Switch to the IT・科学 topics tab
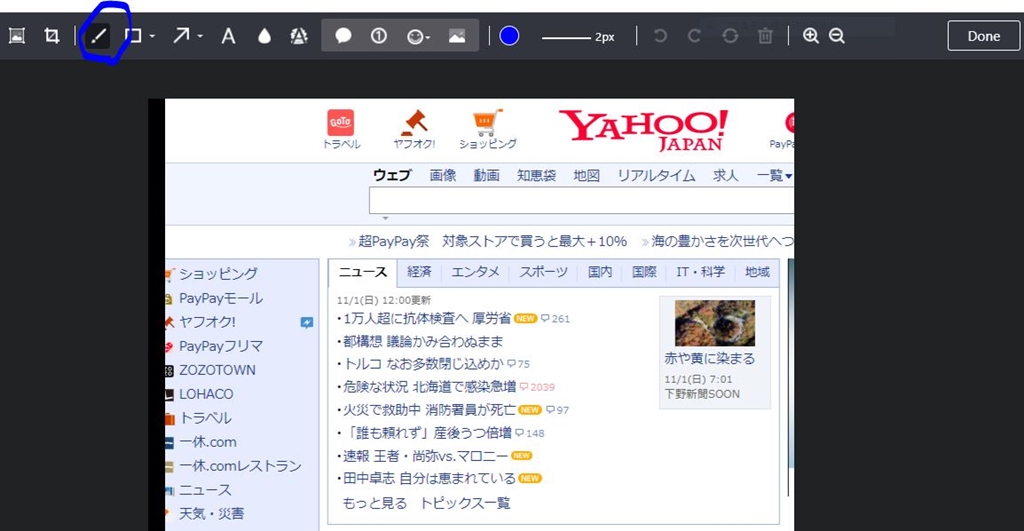1024x531 pixels. (x=701, y=272)
